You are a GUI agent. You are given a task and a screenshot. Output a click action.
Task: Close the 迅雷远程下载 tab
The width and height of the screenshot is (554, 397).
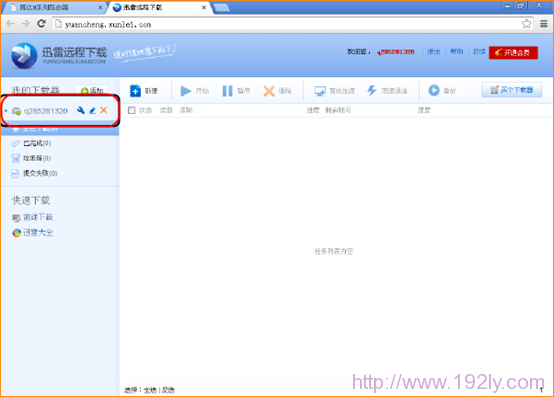204,7
